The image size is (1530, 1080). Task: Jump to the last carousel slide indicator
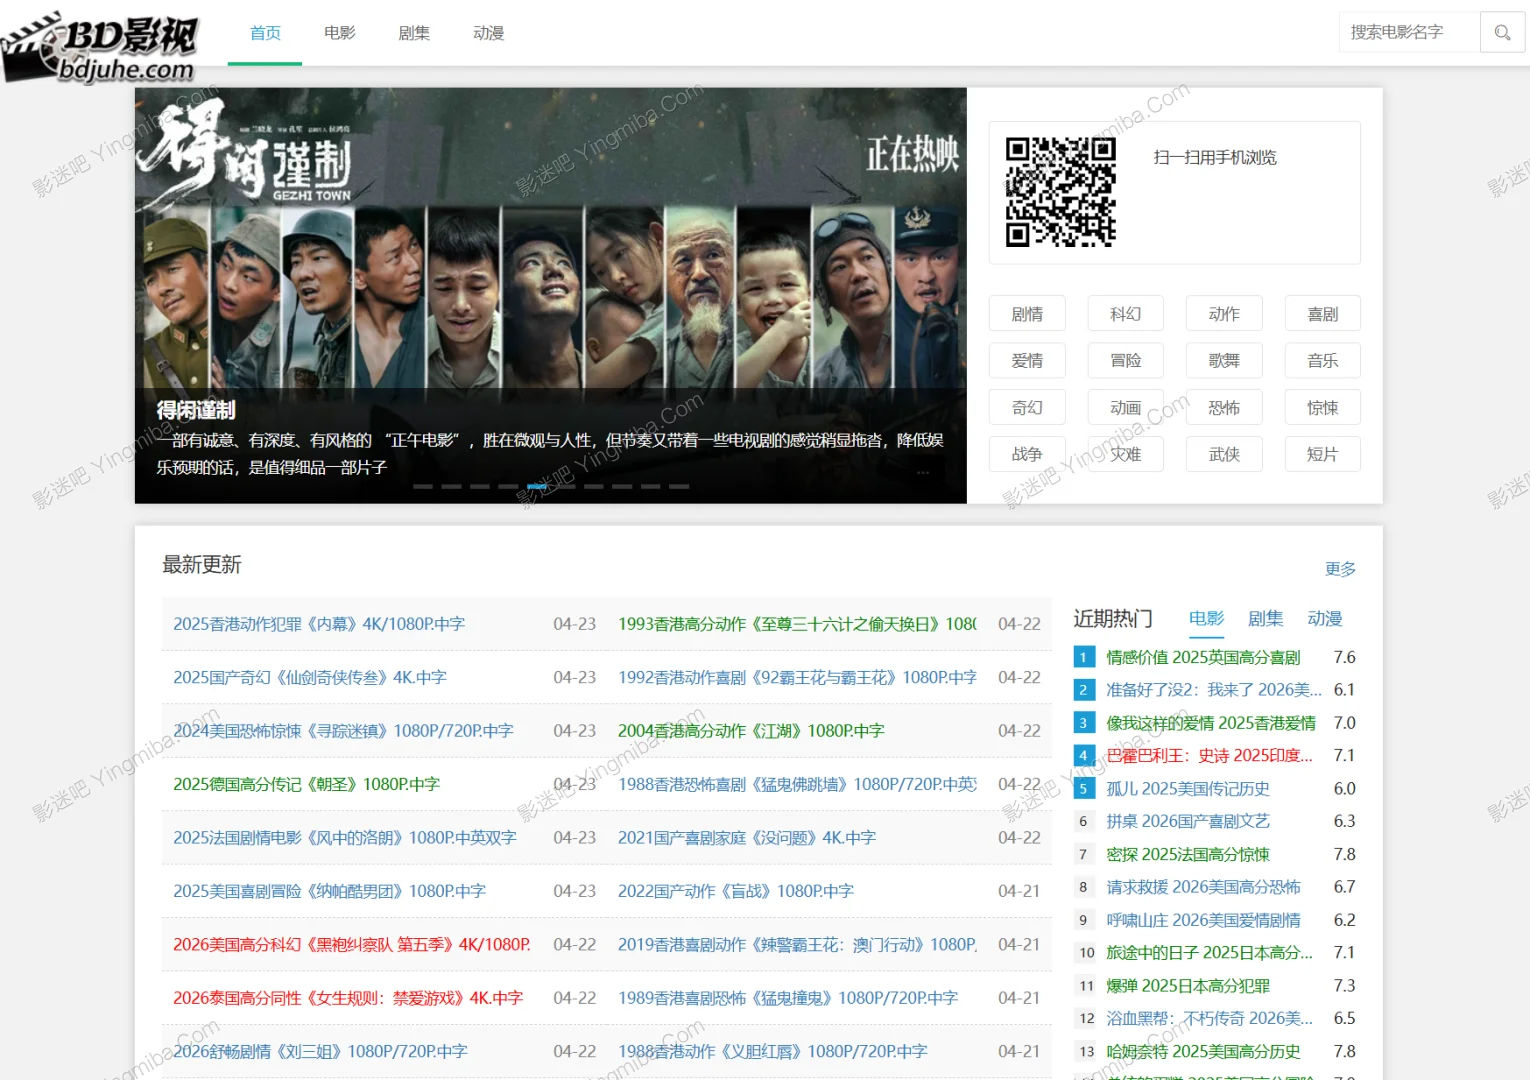coord(680,487)
